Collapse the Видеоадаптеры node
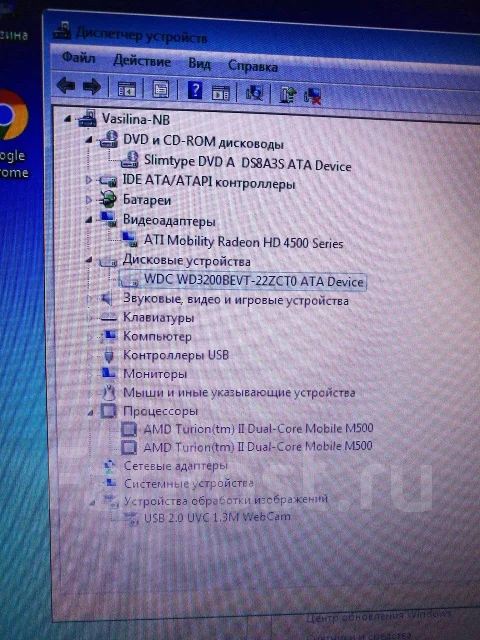Screen dimensions: 480x640 [x=89, y=220]
